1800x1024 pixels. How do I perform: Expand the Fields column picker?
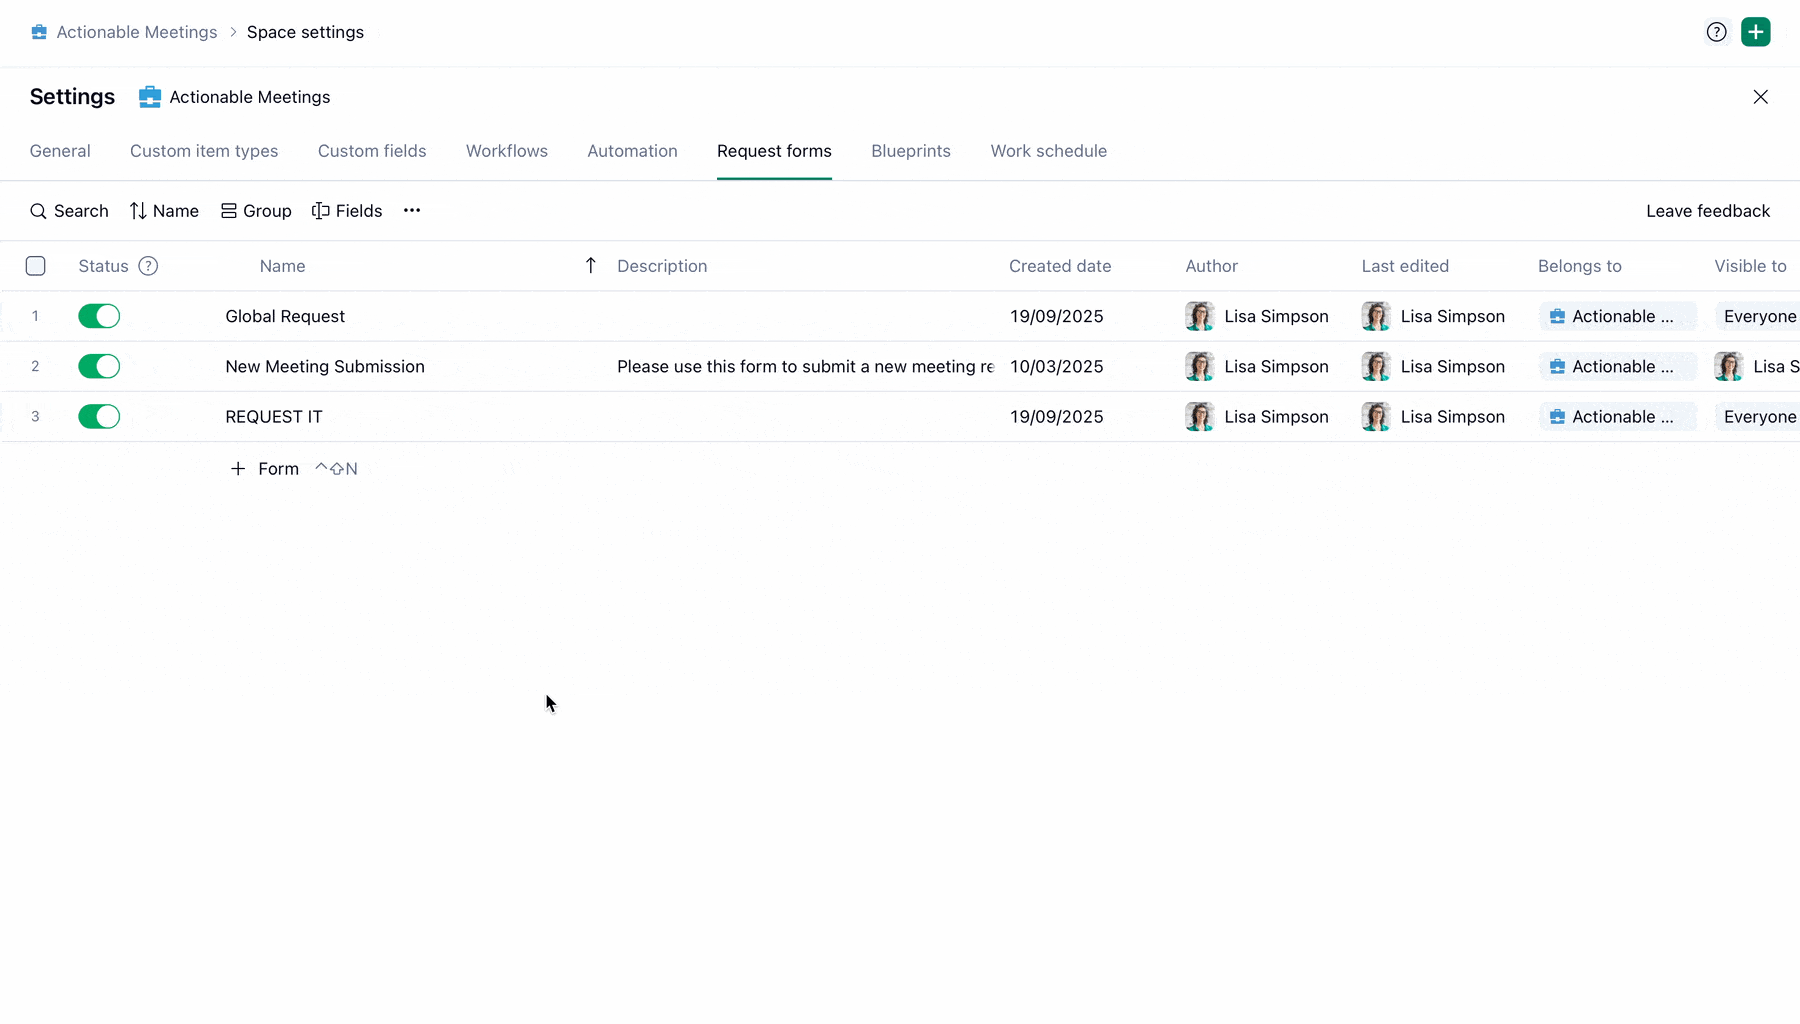point(347,211)
